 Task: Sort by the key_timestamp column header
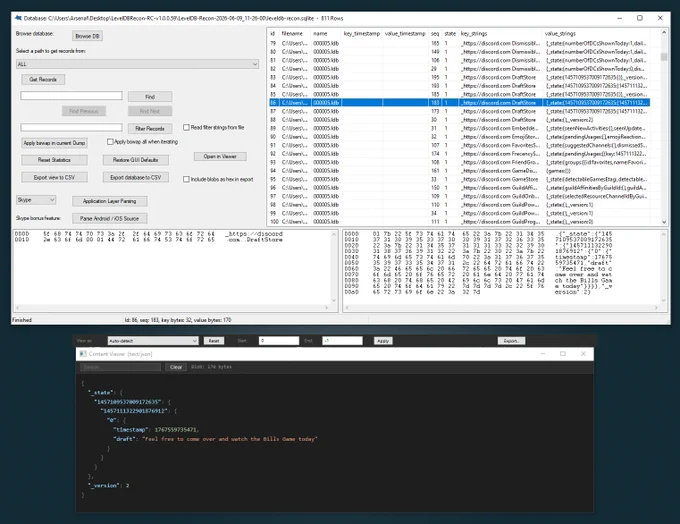point(362,33)
